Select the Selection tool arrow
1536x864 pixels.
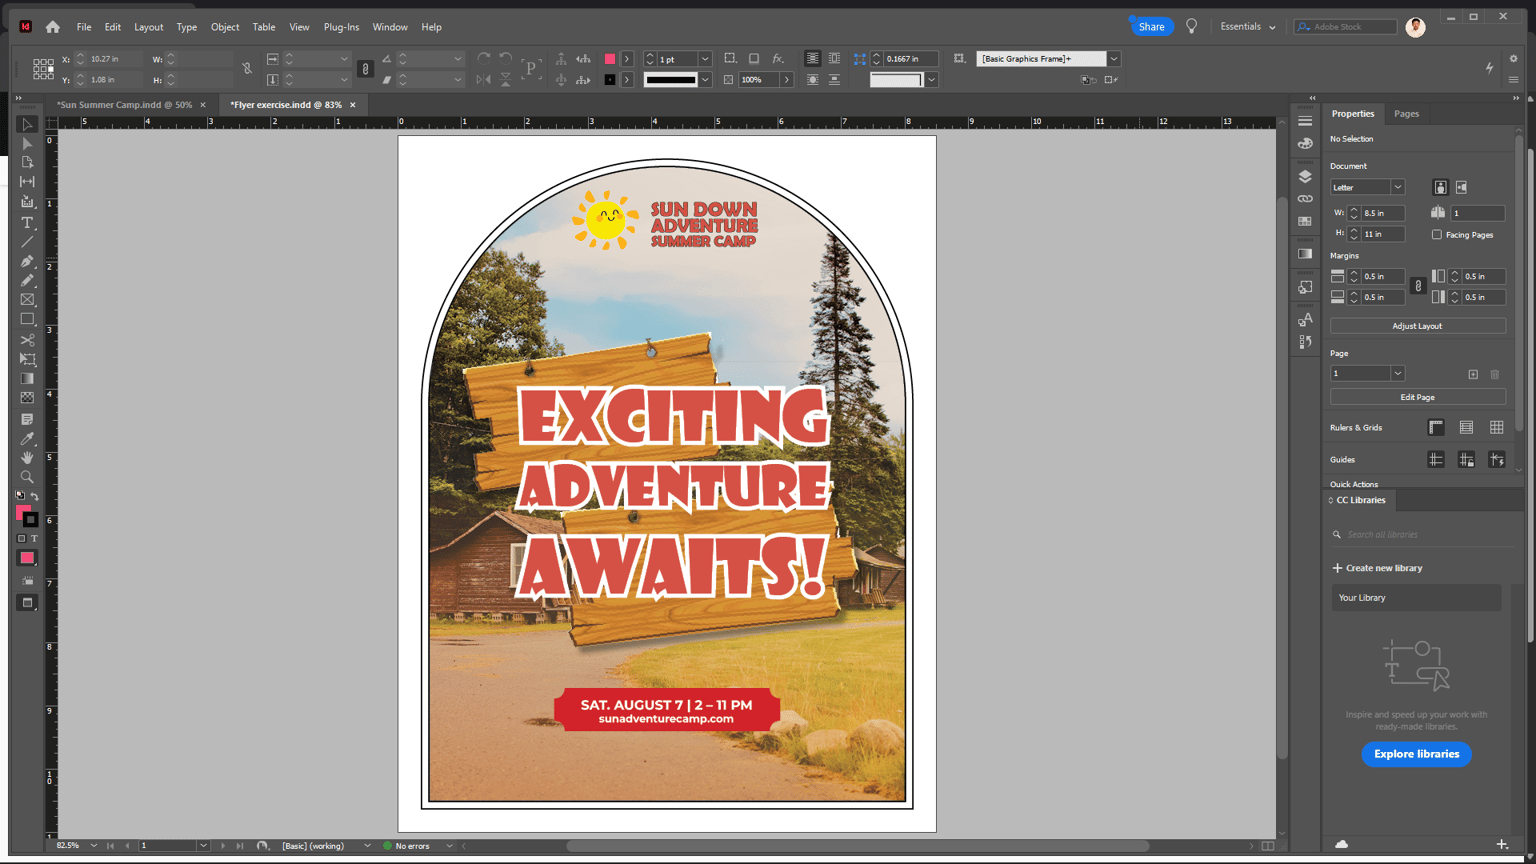27,125
